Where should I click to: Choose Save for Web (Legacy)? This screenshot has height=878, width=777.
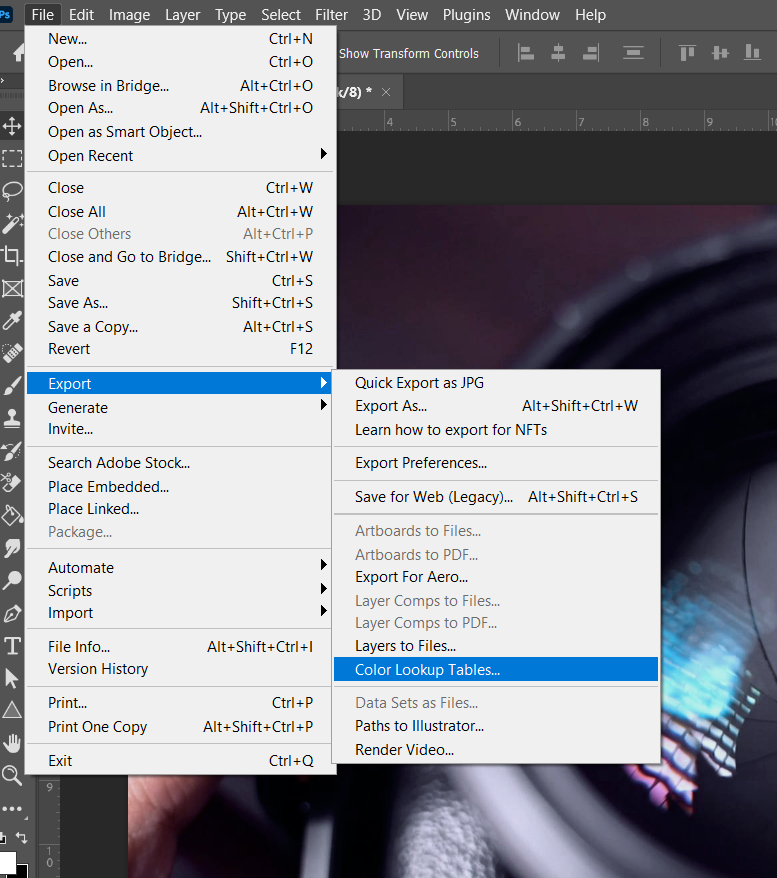[496, 497]
